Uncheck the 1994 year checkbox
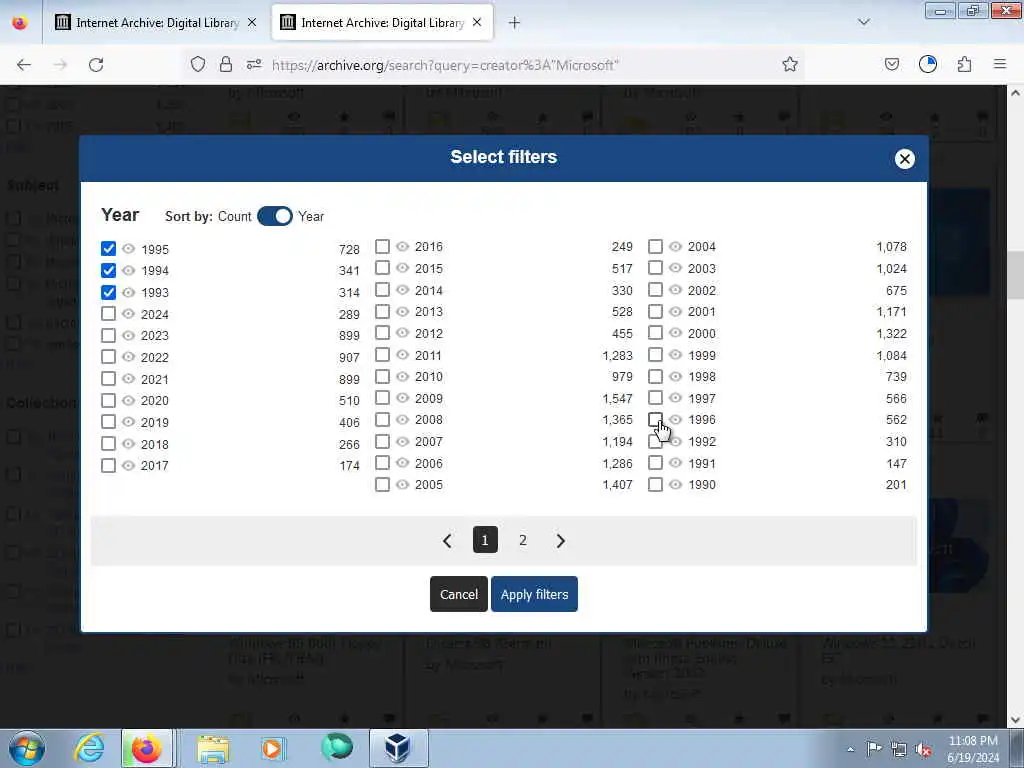Screen dimensions: 1024x768 pos(108,270)
